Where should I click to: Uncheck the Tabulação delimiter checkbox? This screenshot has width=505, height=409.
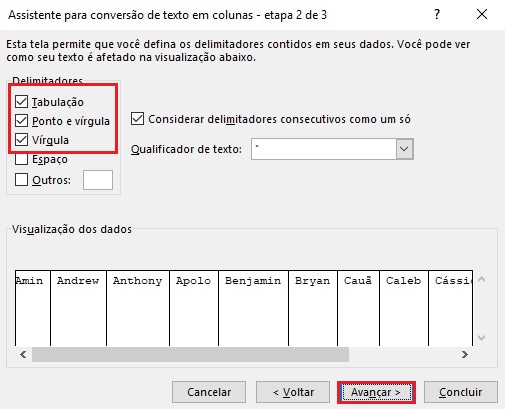(21, 102)
